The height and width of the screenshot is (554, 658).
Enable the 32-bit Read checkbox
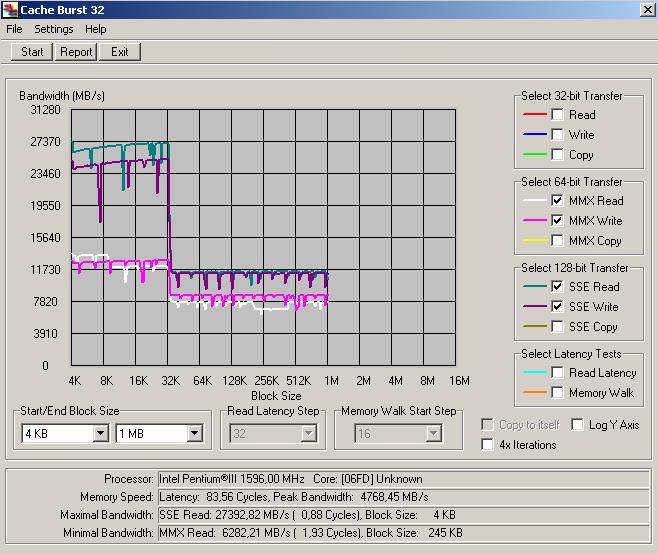pyautogui.click(x=557, y=114)
